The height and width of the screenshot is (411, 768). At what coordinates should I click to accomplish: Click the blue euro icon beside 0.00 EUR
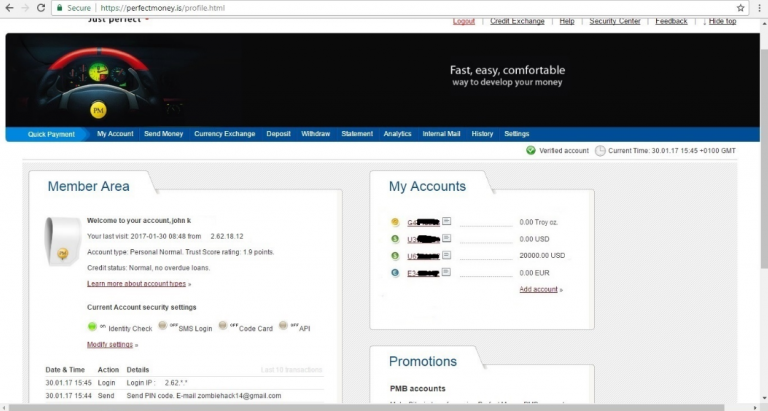(x=395, y=273)
